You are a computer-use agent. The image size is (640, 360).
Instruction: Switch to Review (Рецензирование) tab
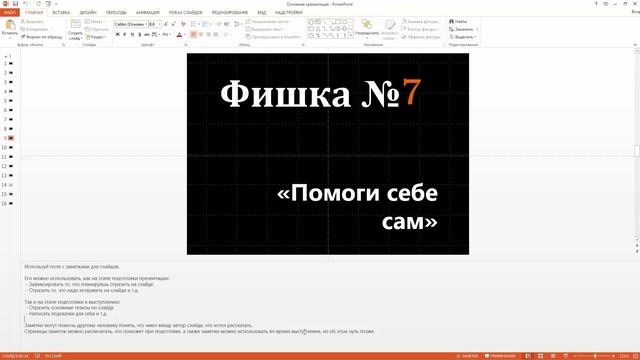point(230,13)
